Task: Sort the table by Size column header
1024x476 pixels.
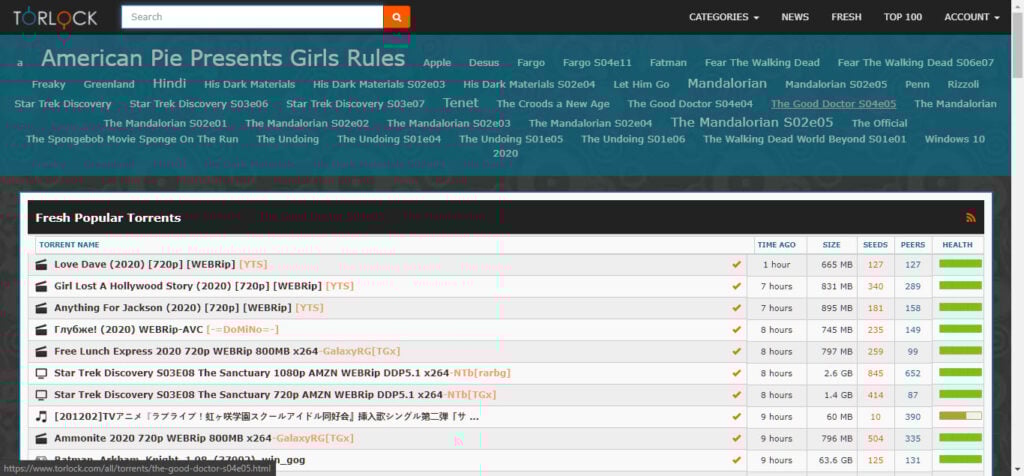Action: (x=831, y=245)
